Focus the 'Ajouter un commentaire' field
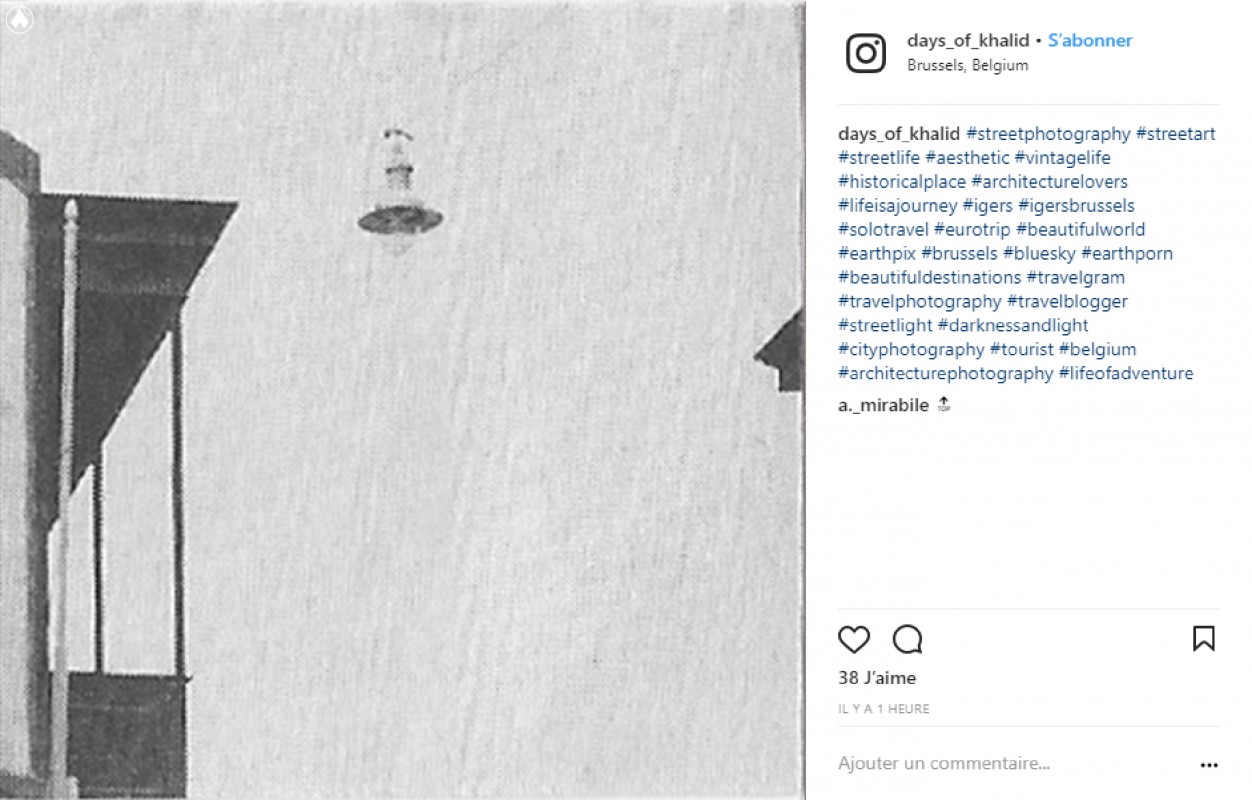This screenshot has width=1252, height=800. 1010,764
